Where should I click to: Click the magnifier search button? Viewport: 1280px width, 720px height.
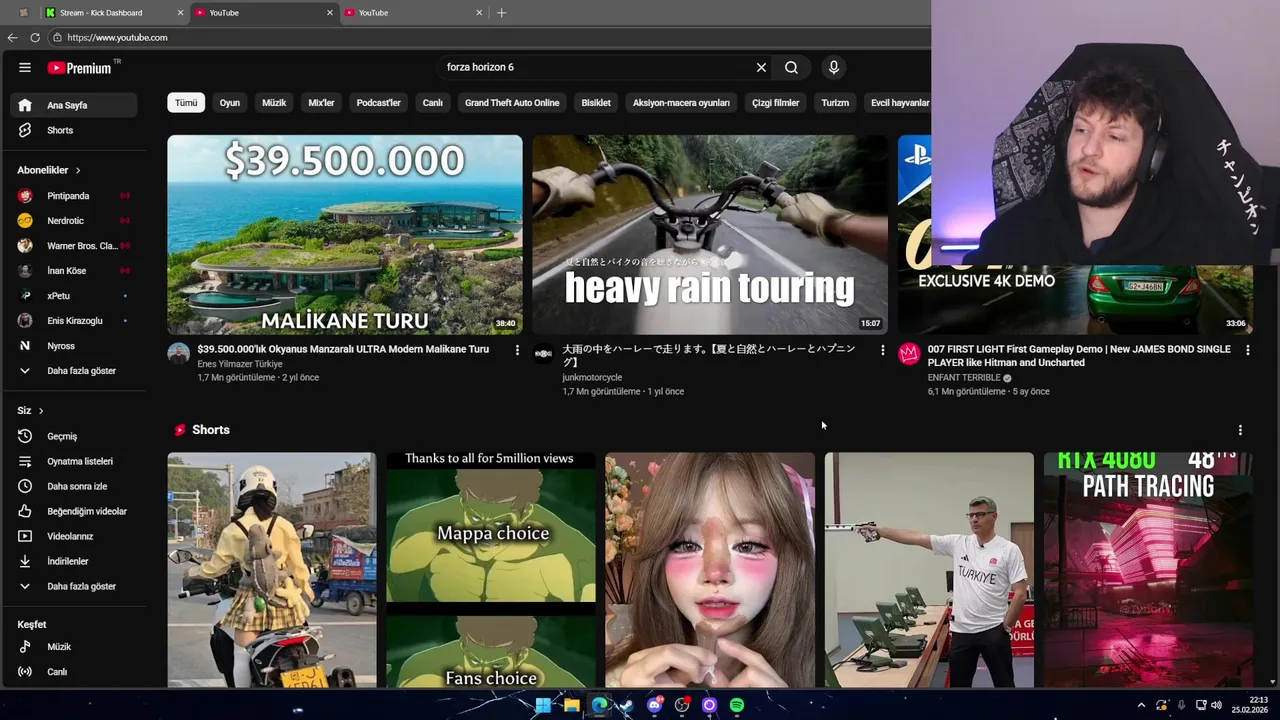pyautogui.click(x=791, y=67)
